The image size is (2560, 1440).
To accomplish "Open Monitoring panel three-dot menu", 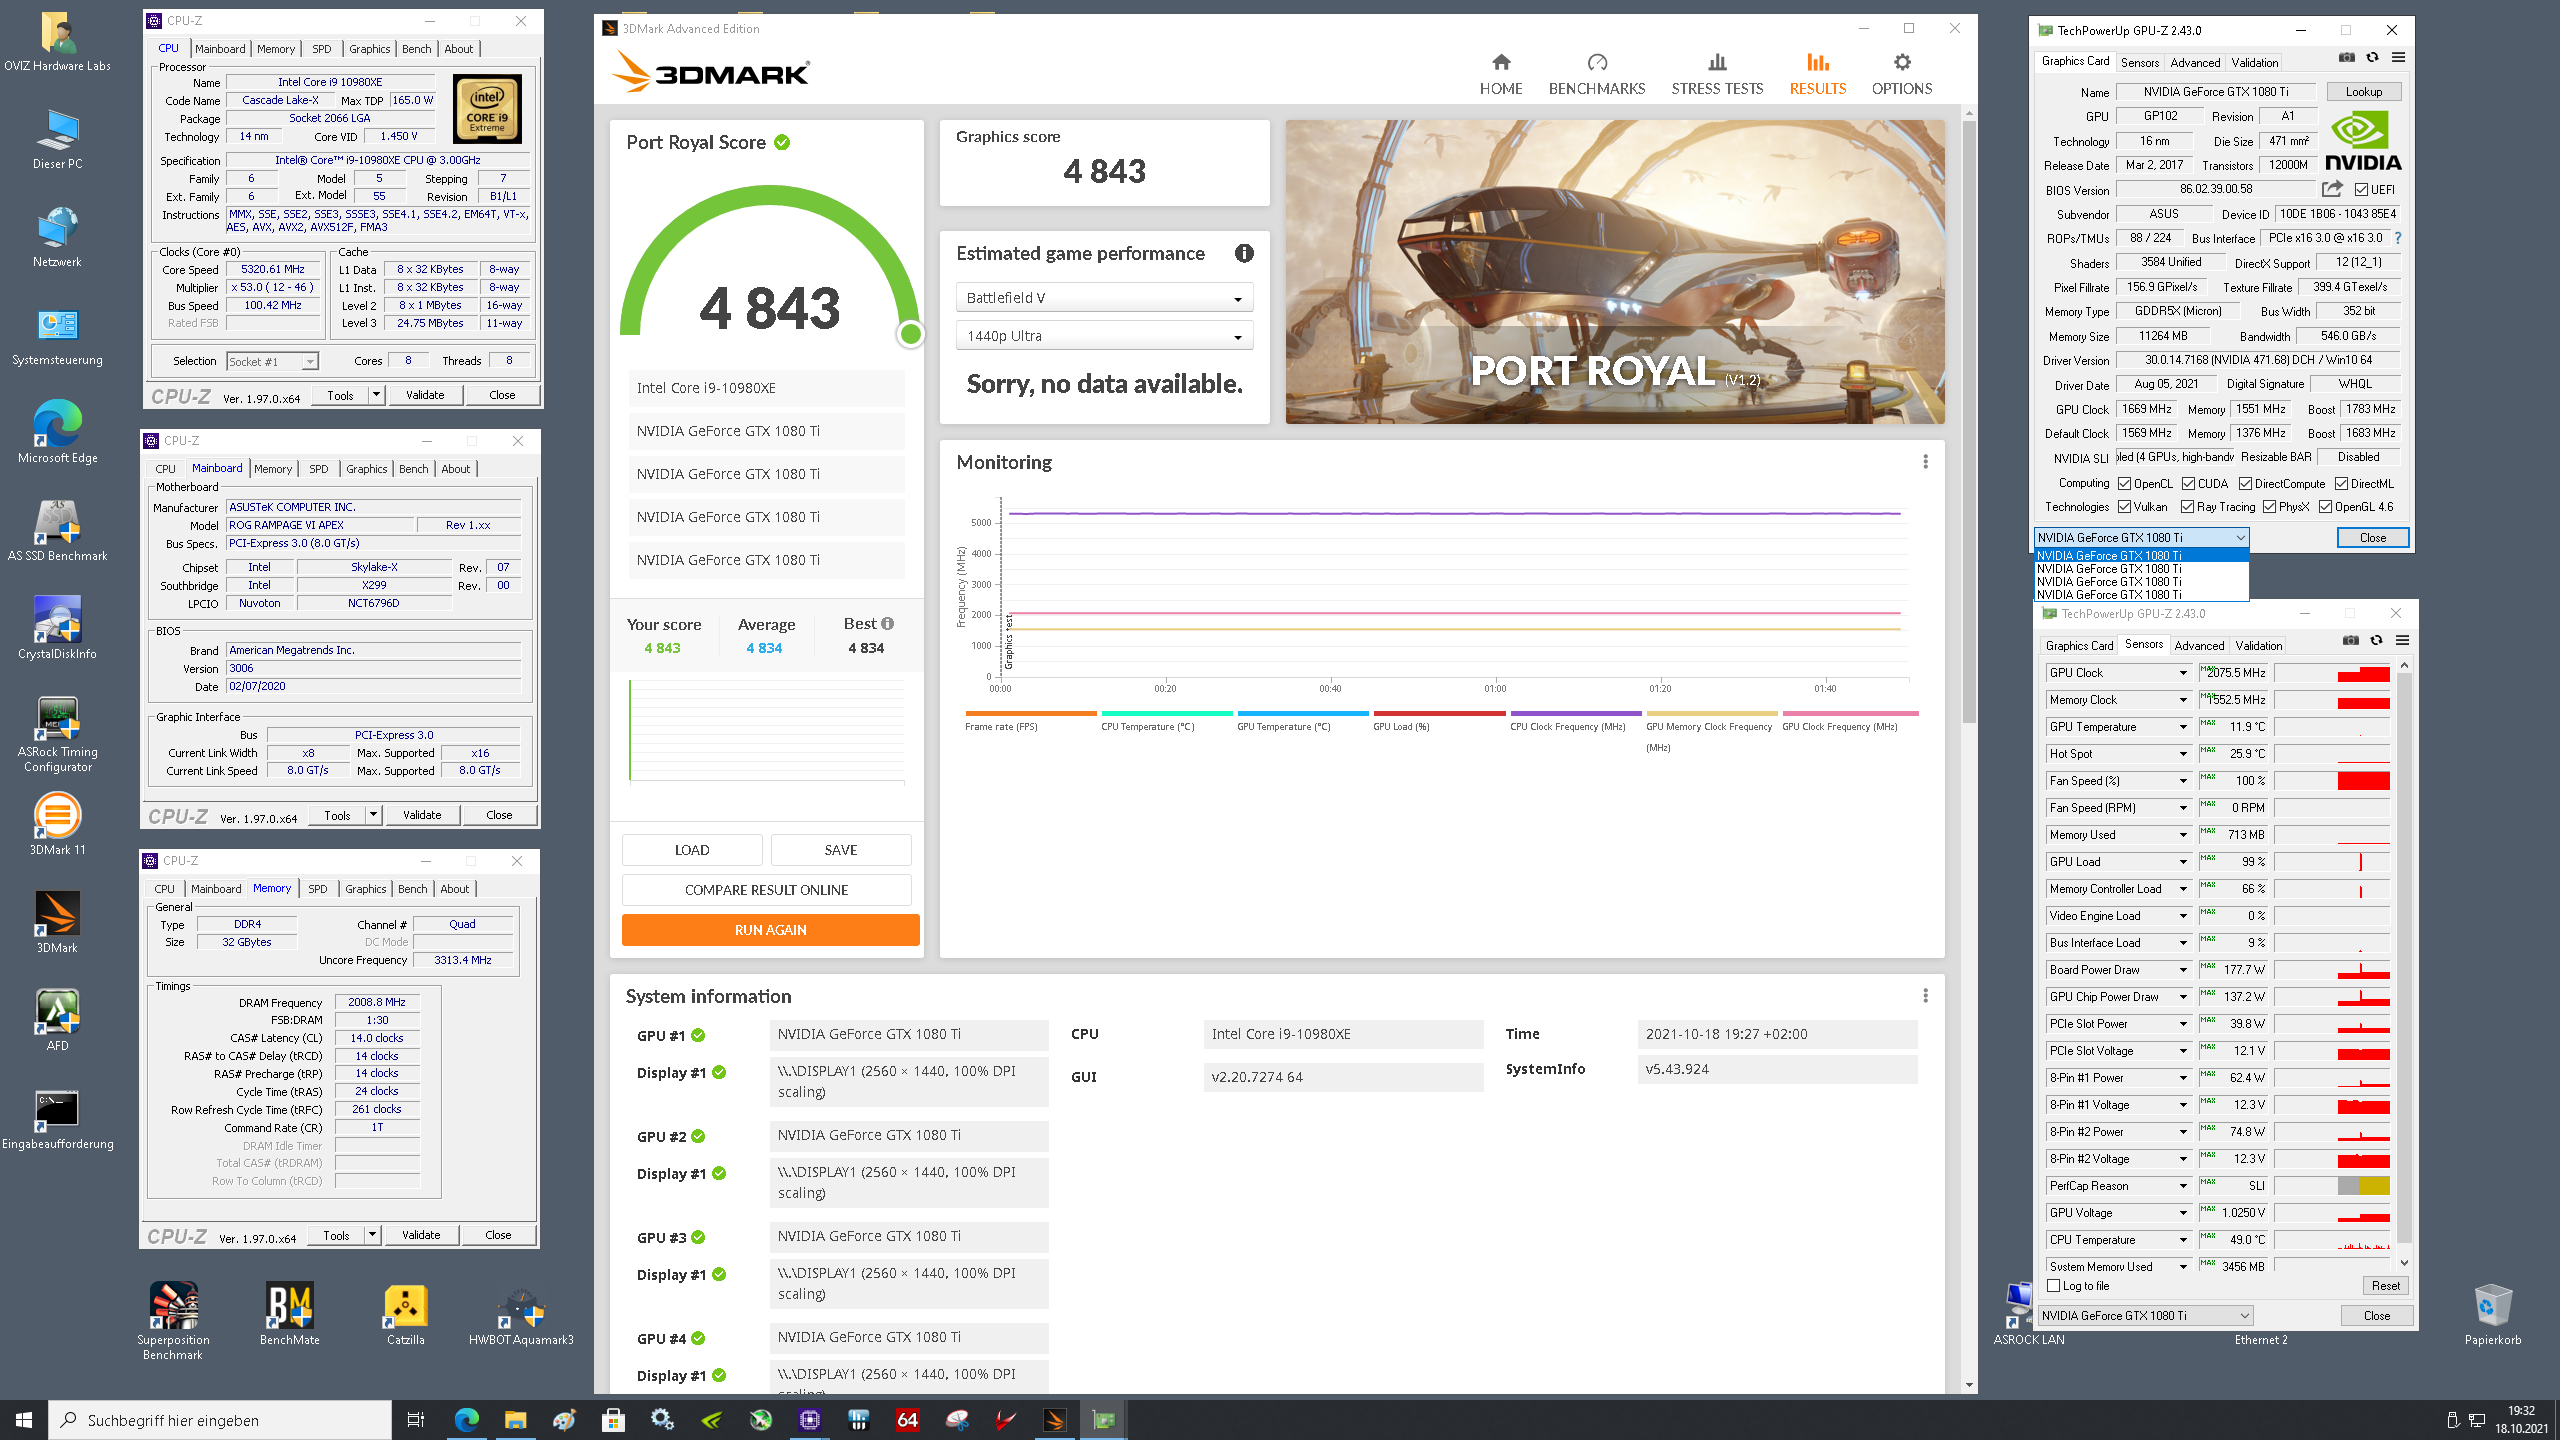I will point(1925,462).
